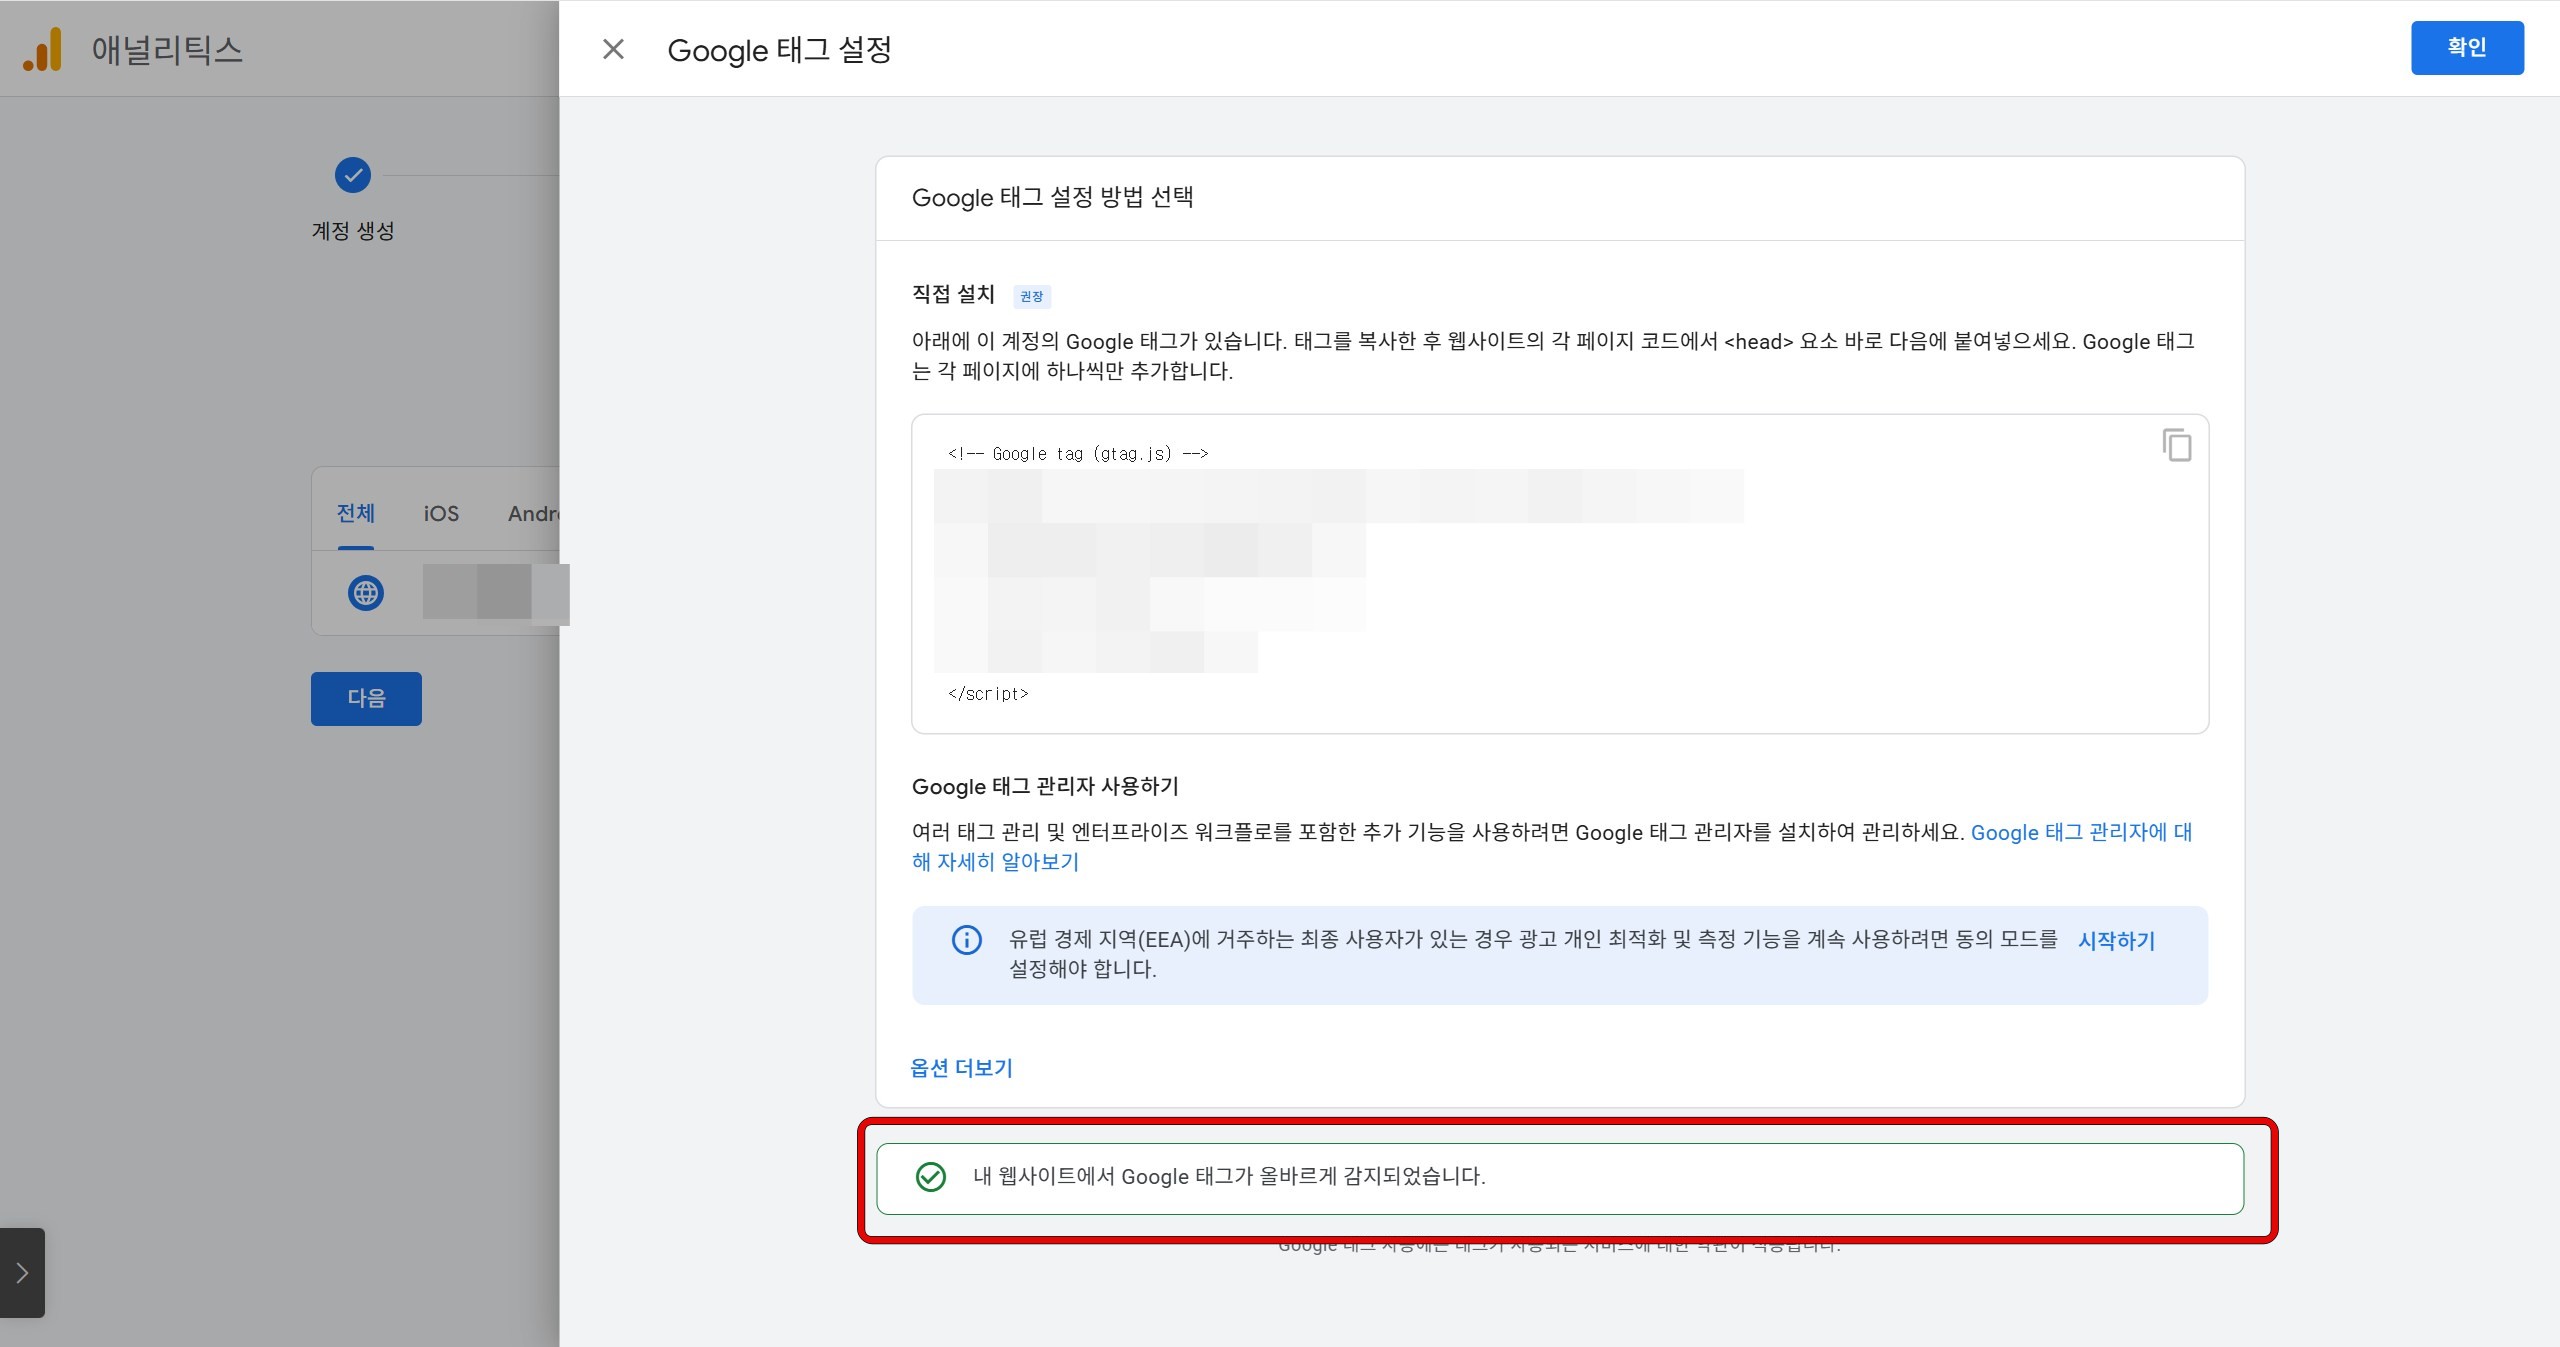
Task: Close the Google 태그 설정 panel
Action: pos(613,49)
